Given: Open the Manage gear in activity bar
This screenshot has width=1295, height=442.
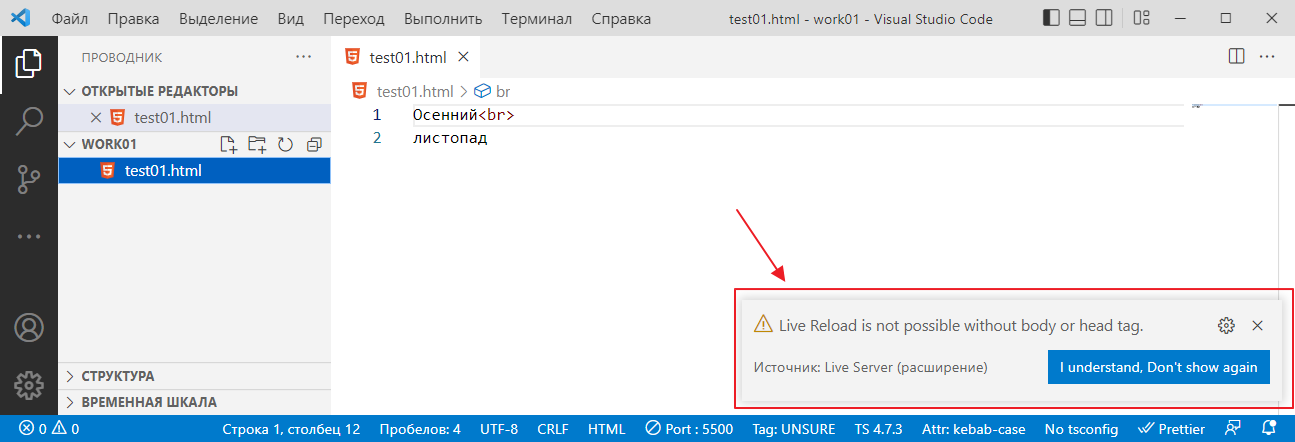Looking at the screenshot, I should tap(29, 383).
